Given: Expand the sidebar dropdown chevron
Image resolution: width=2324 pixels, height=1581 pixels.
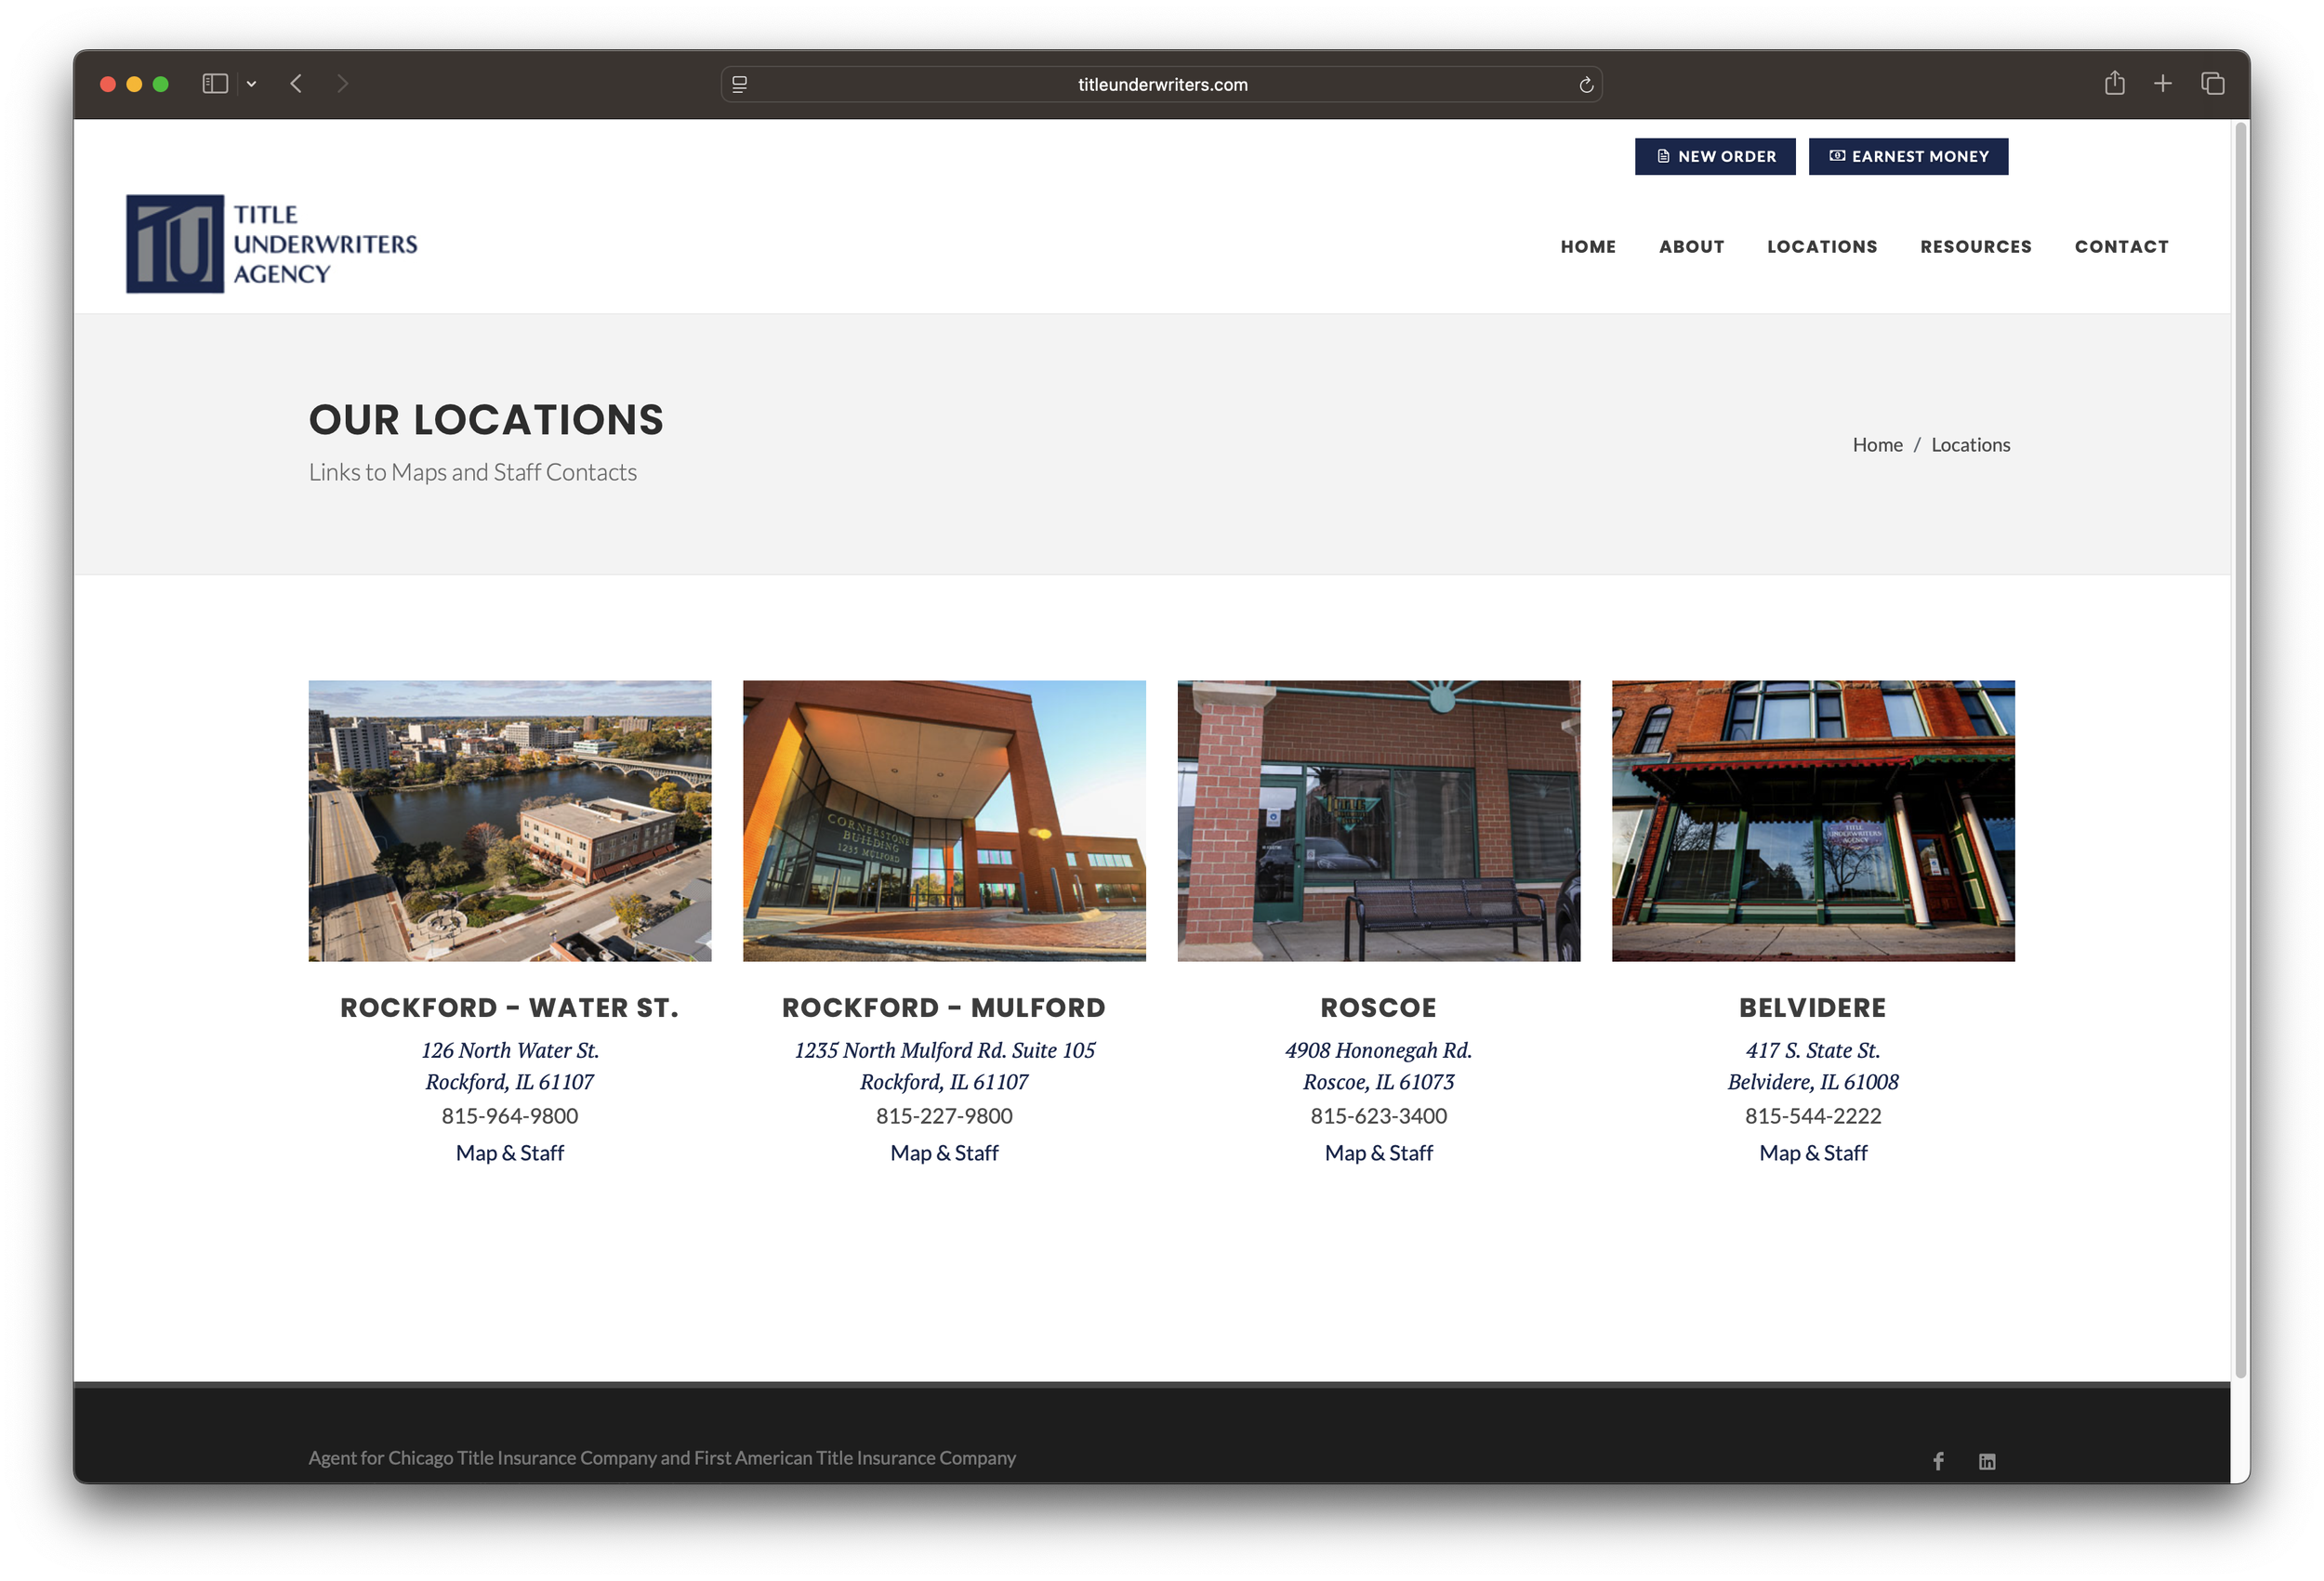Looking at the screenshot, I should [x=252, y=84].
